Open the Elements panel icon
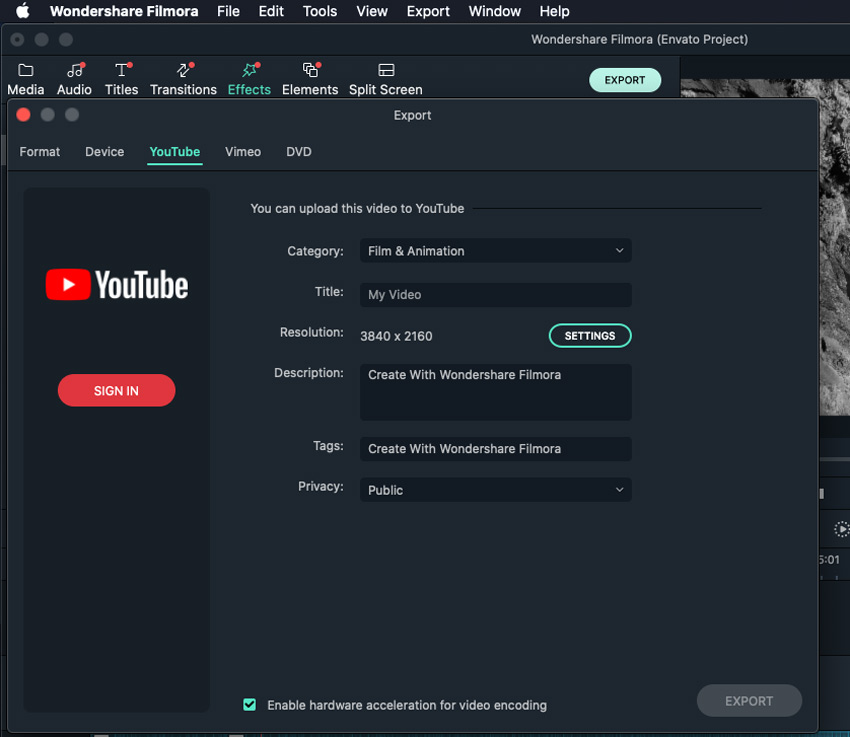Image resolution: width=850 pixels, height=737 pixels. tap(311, 70)
